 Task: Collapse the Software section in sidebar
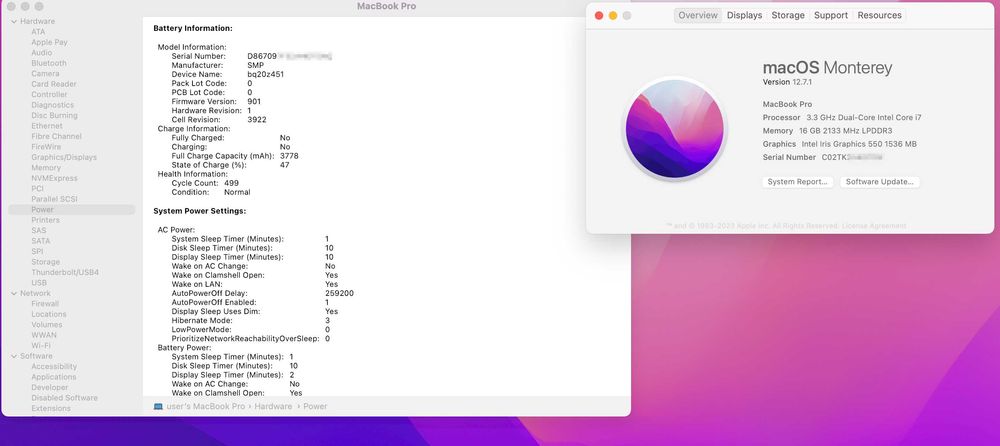[x=14, y=356]
